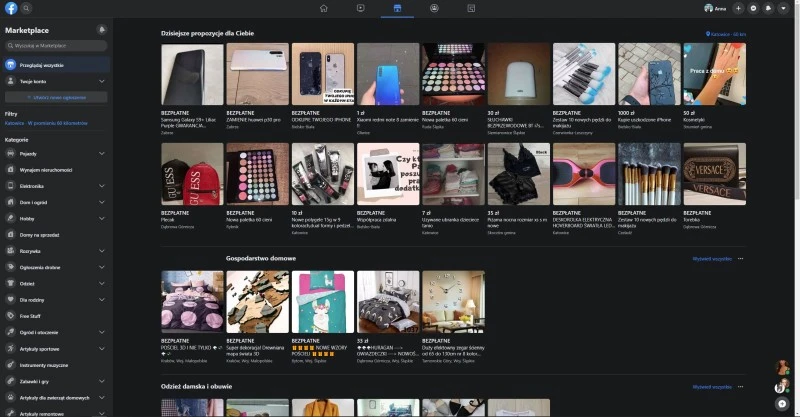Expand the Rozrywka category chevron
This screenshot has width=800, height=417.
[102, 251]
